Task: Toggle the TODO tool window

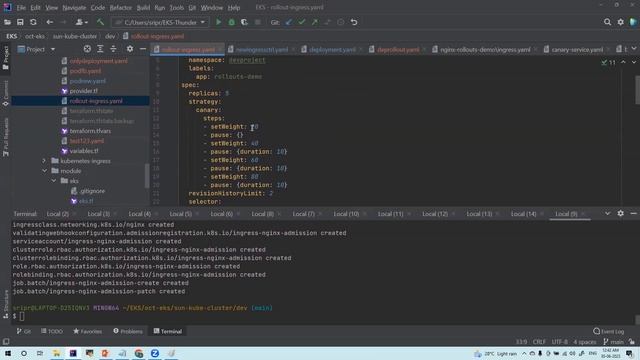Action: tap(52, 331)
